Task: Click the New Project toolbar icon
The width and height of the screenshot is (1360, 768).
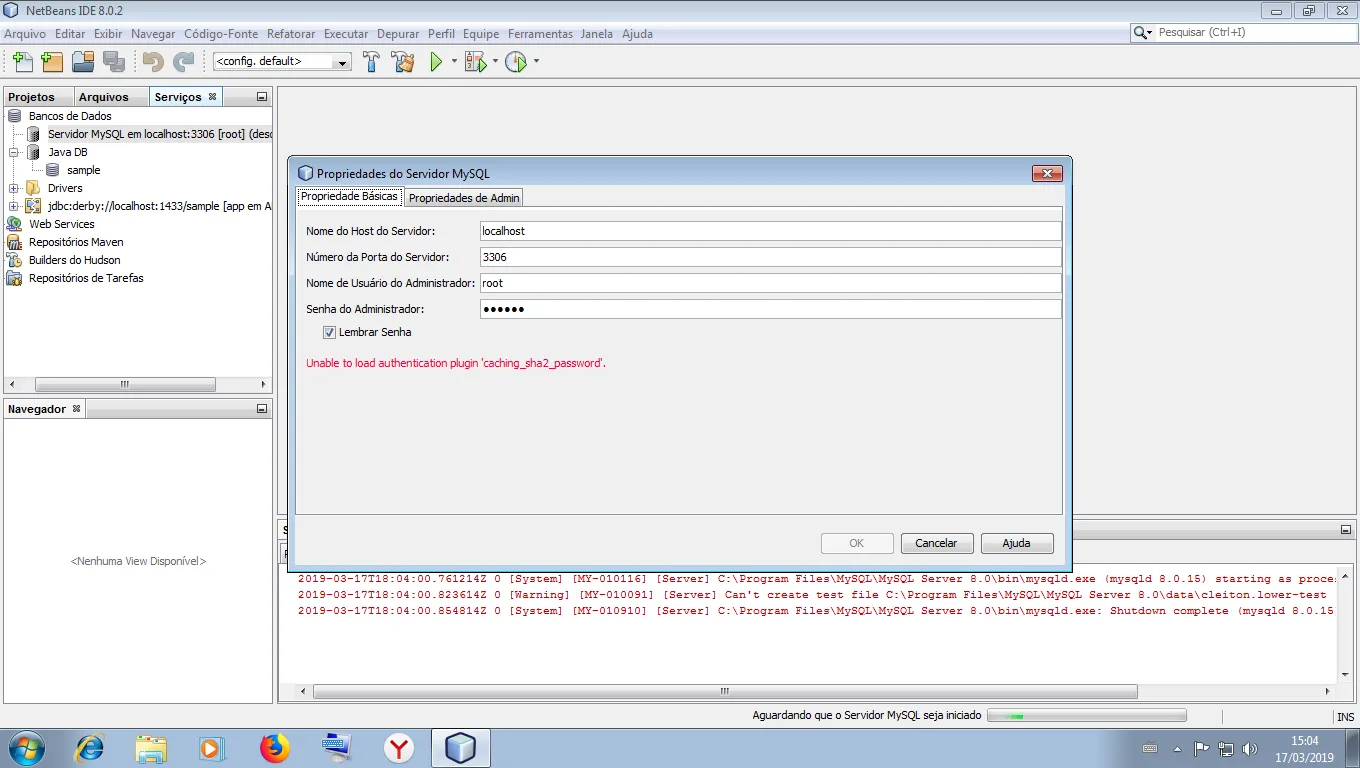Action: [x=52, y=62]
